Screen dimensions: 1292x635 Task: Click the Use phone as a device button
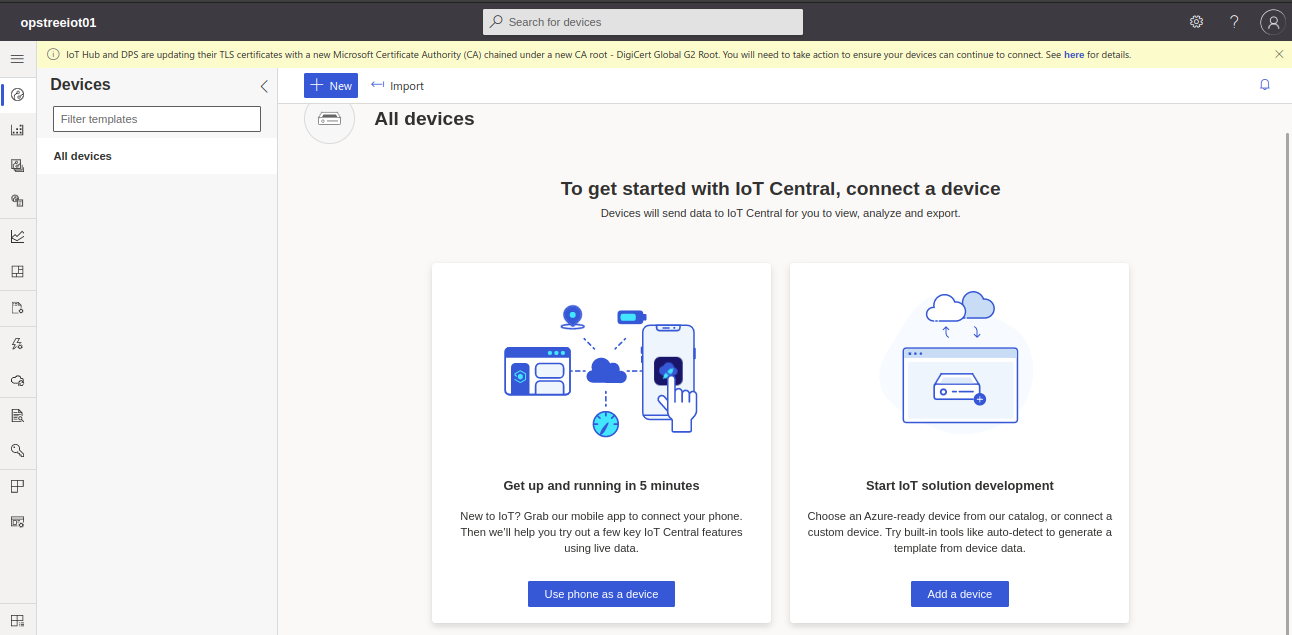(601, 594)
